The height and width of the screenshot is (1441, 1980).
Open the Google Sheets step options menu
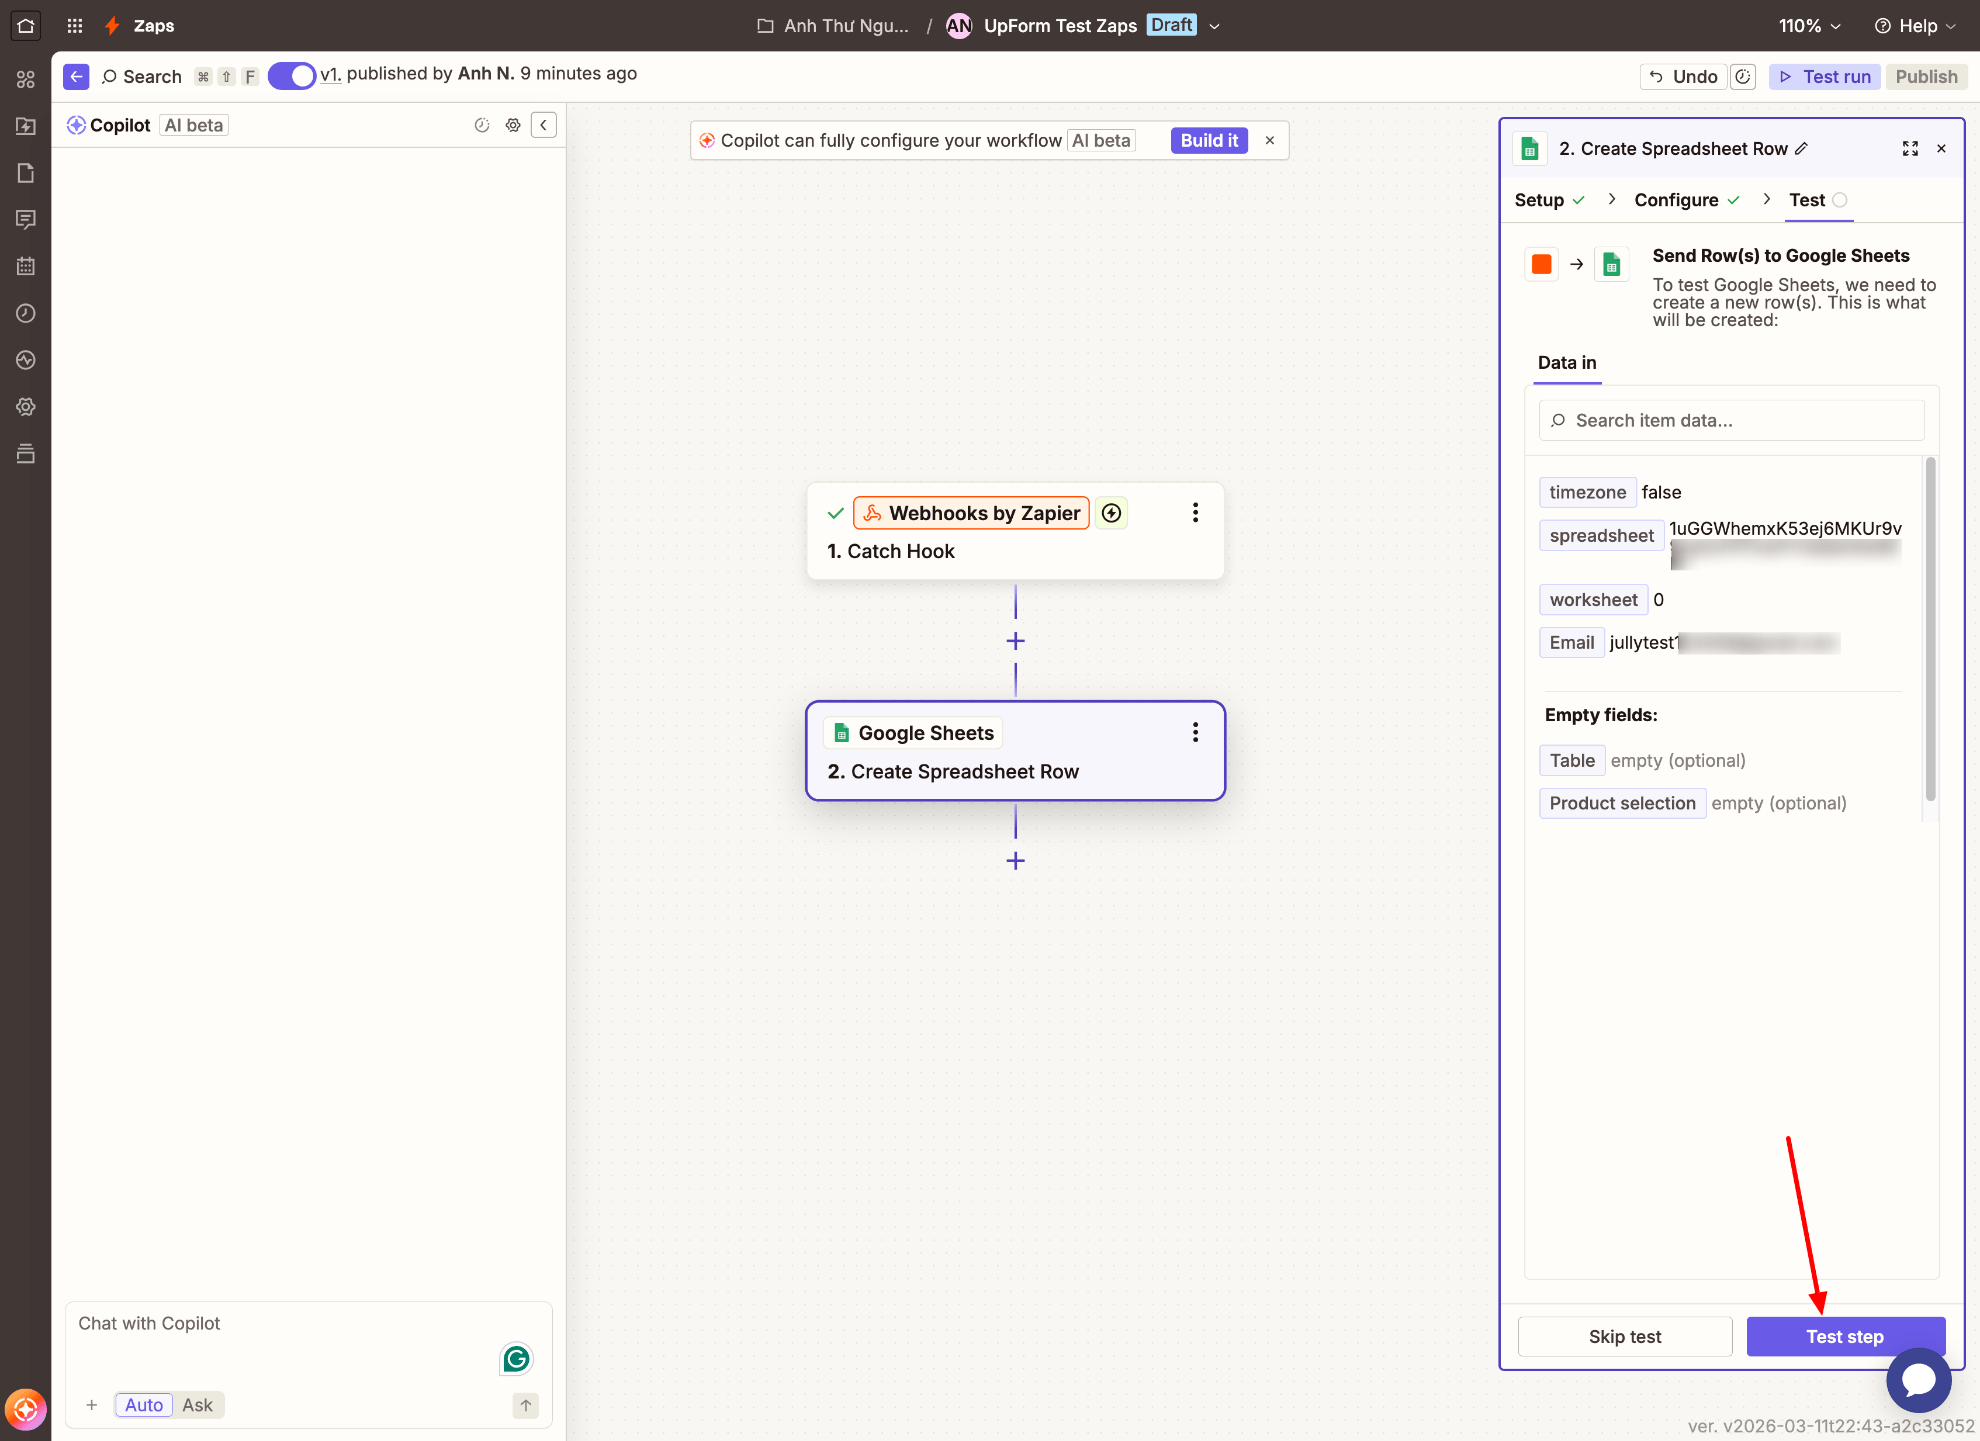[x=1195, y=733]
